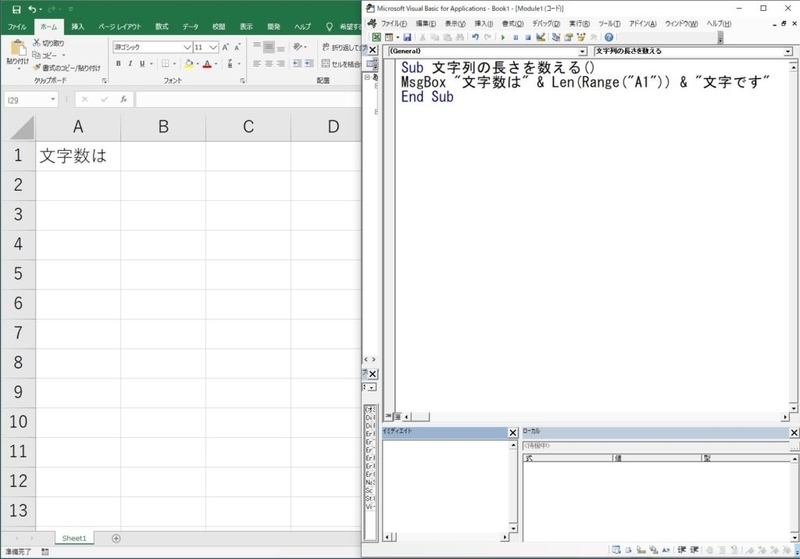800x559 pixels.
Task: Toggle center text alignment in Excel
Action: 269,64
